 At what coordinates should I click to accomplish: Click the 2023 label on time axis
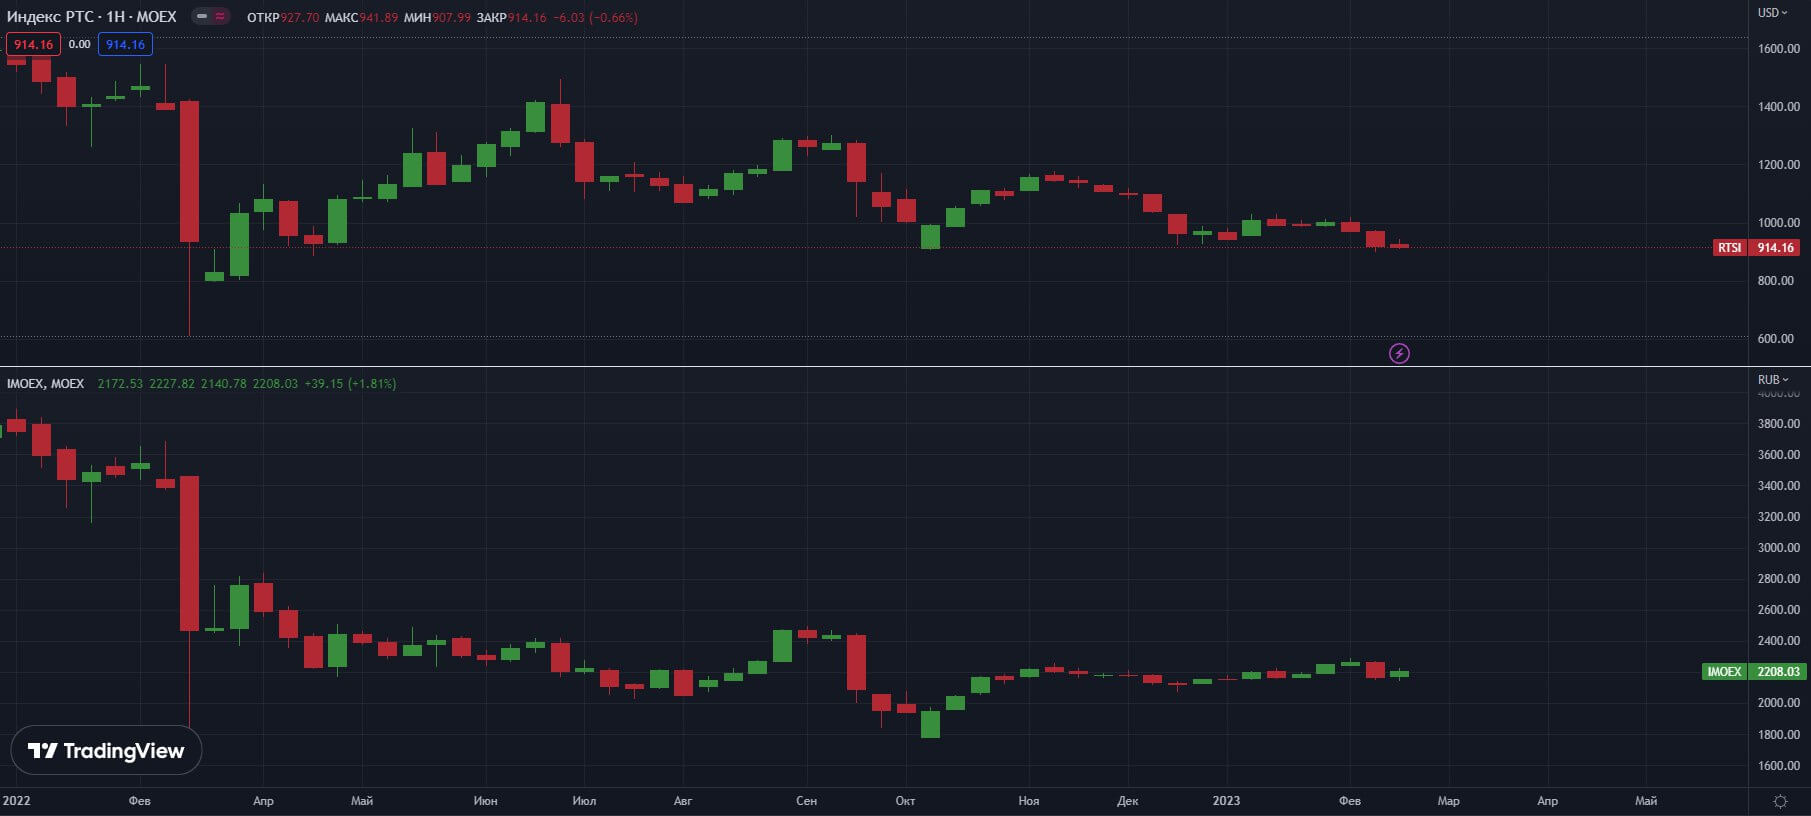click(1226, 801)
